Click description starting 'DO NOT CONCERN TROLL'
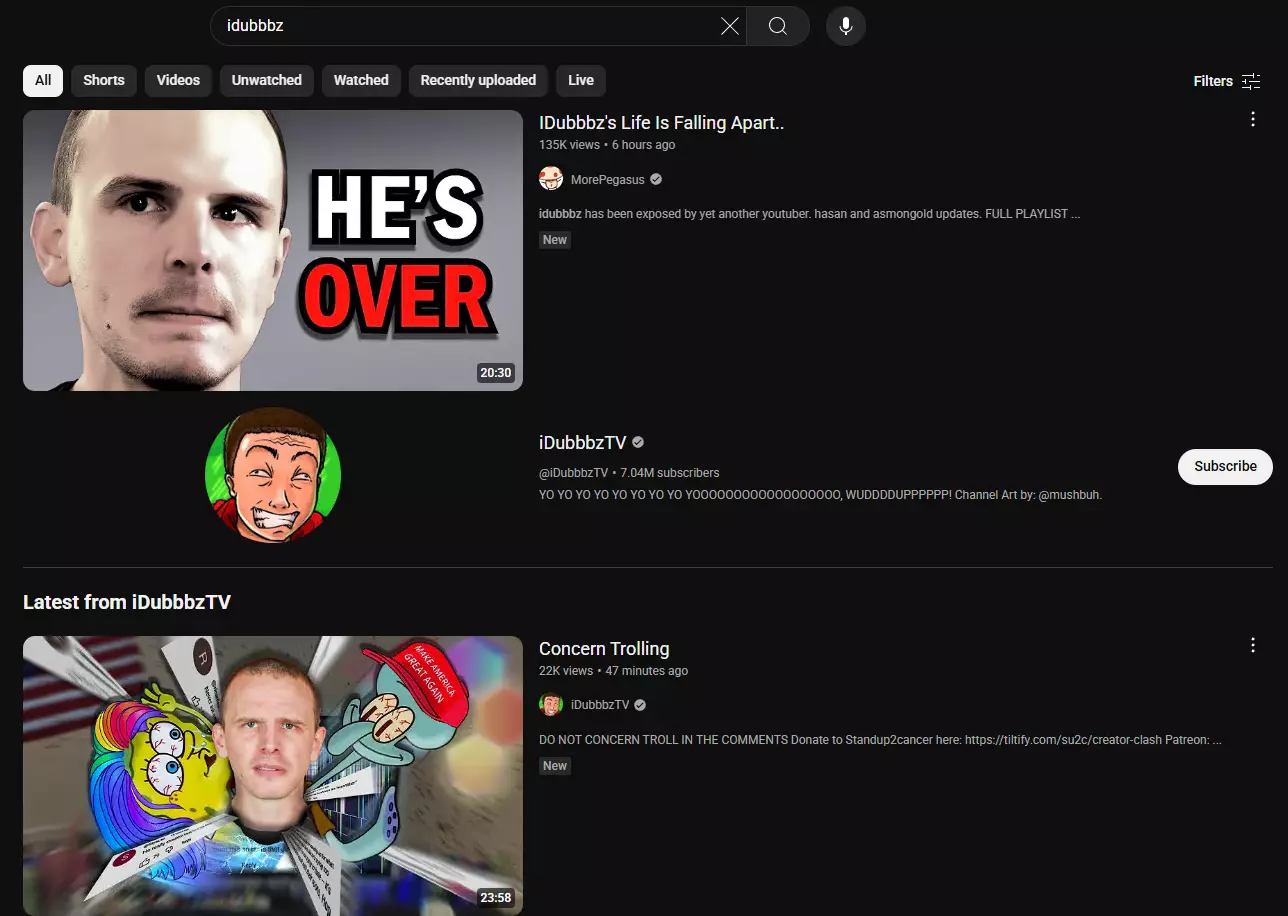This screenshot has width=1288, height=916. coord(880,740)
